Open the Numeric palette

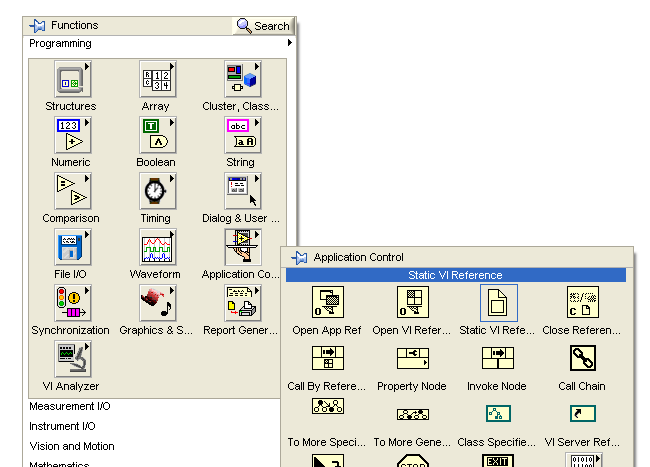(73, 135)
